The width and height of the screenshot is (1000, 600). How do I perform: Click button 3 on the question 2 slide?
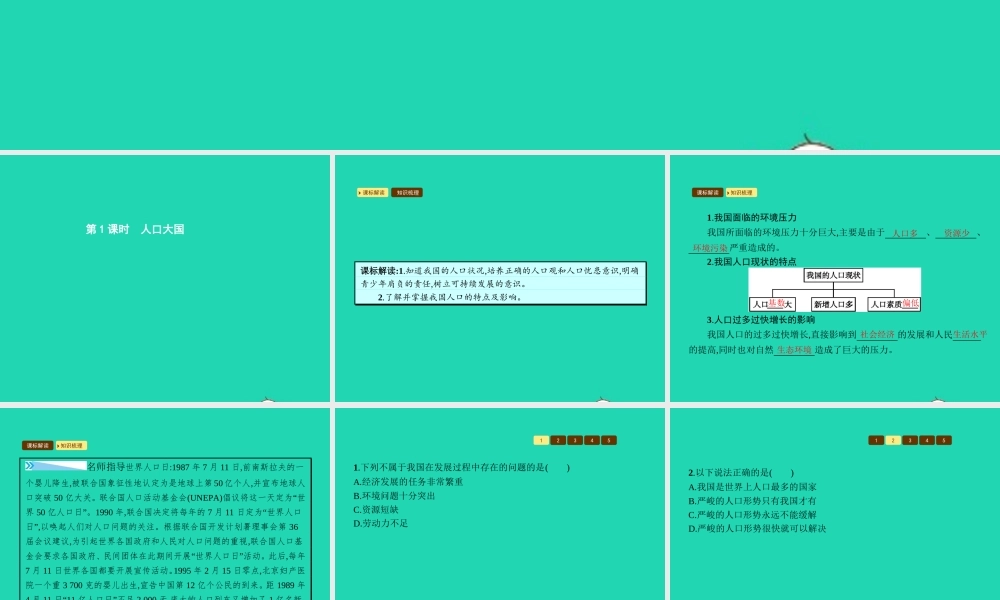coord(910,441)
